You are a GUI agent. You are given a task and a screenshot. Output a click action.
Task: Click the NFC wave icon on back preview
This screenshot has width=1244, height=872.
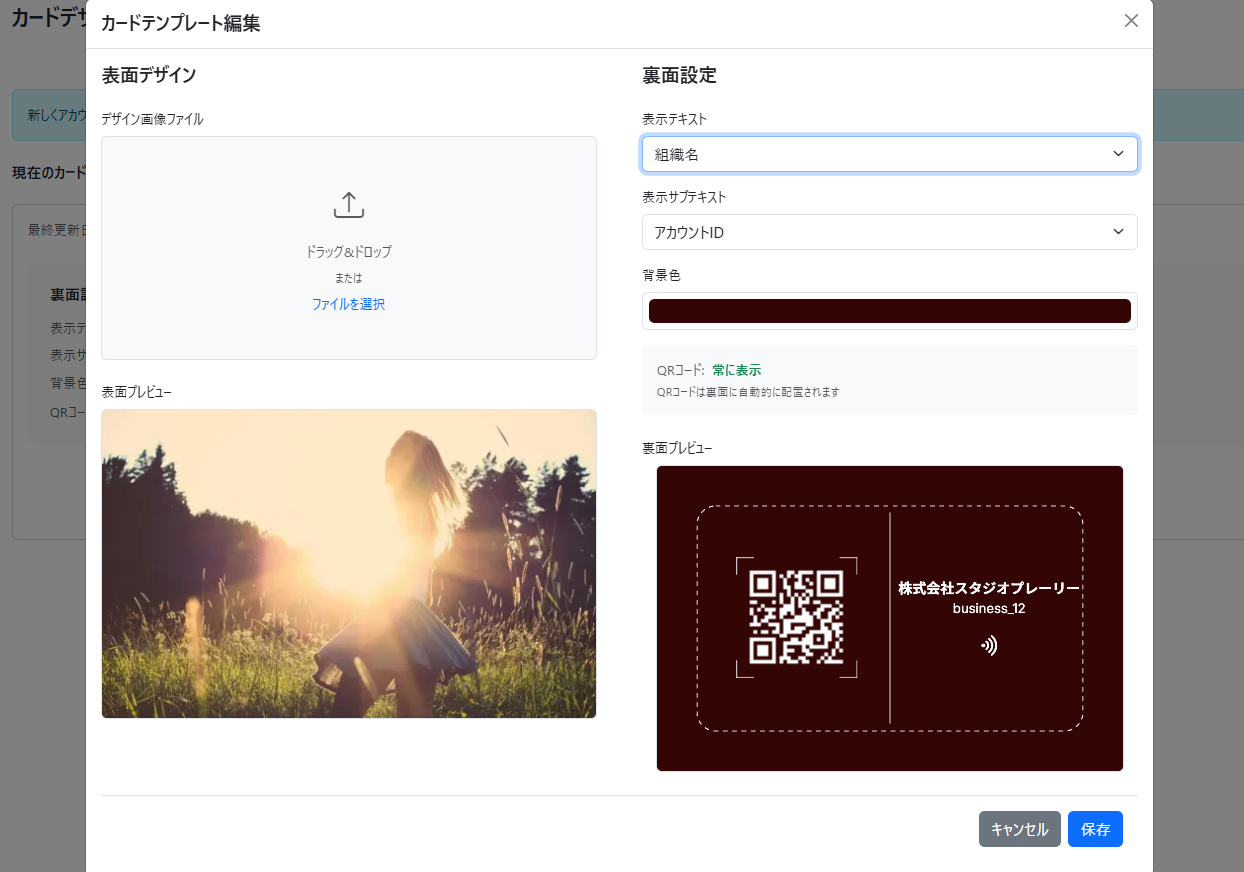click(x=989, y=646)
